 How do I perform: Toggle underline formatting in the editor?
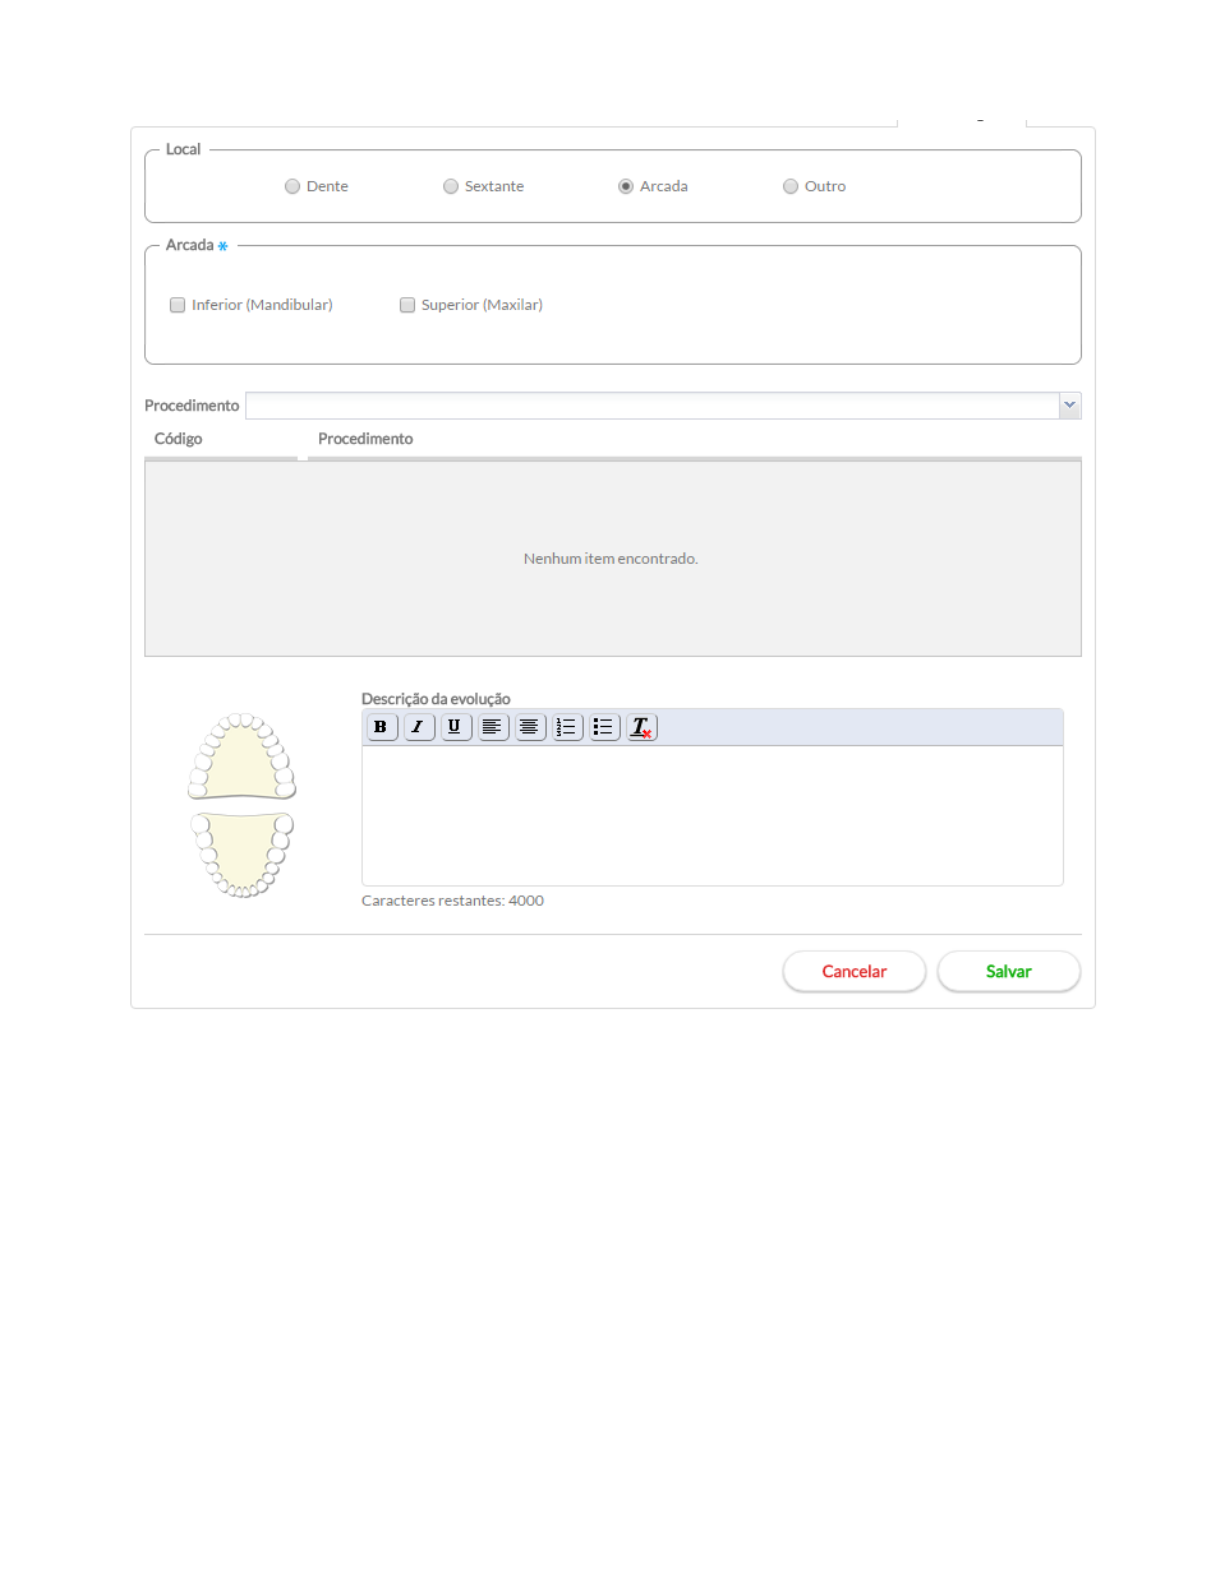click(455, 727)
